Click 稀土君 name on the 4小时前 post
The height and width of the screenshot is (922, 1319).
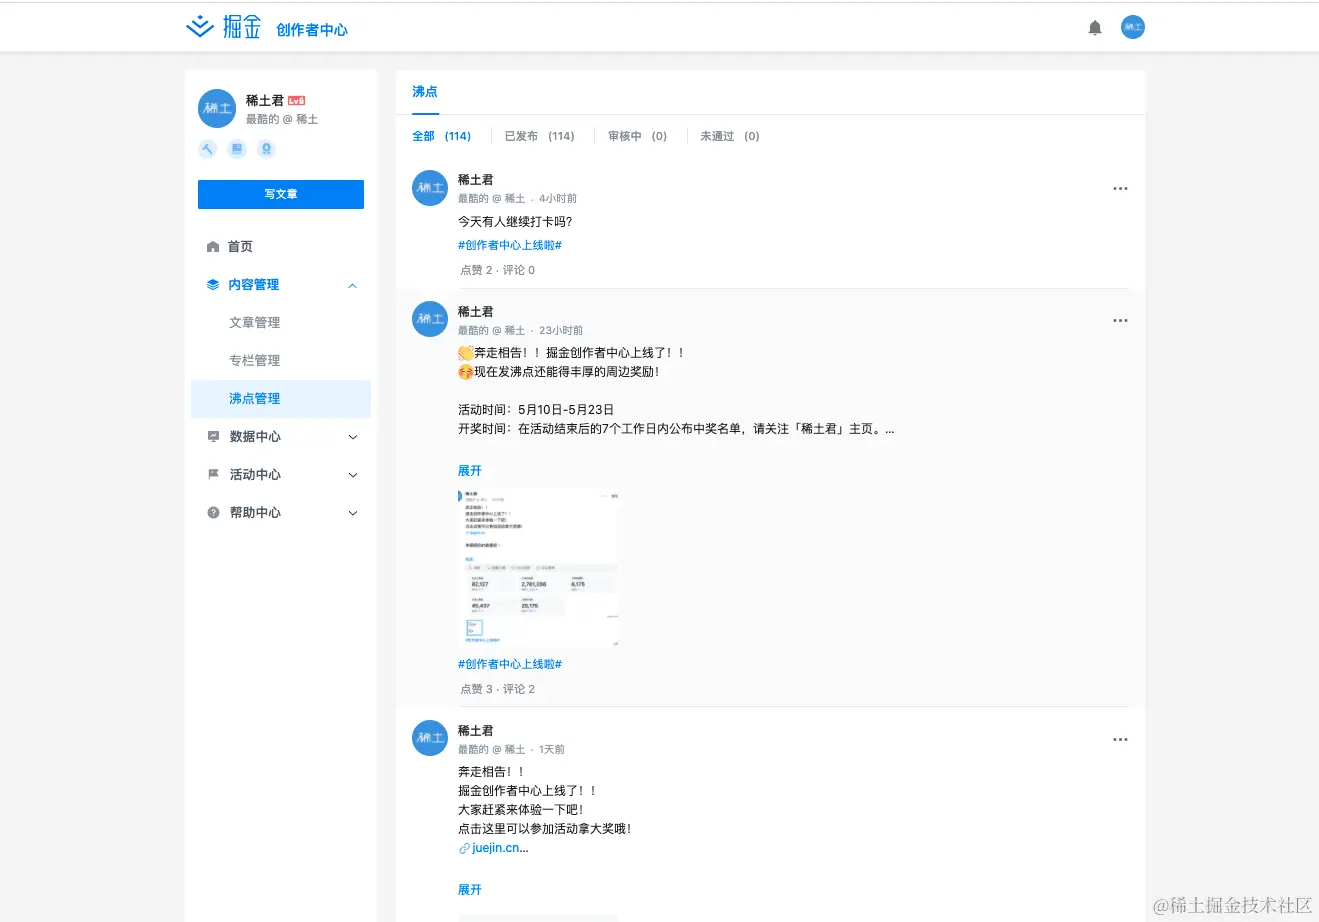click(x=476, y=180)
